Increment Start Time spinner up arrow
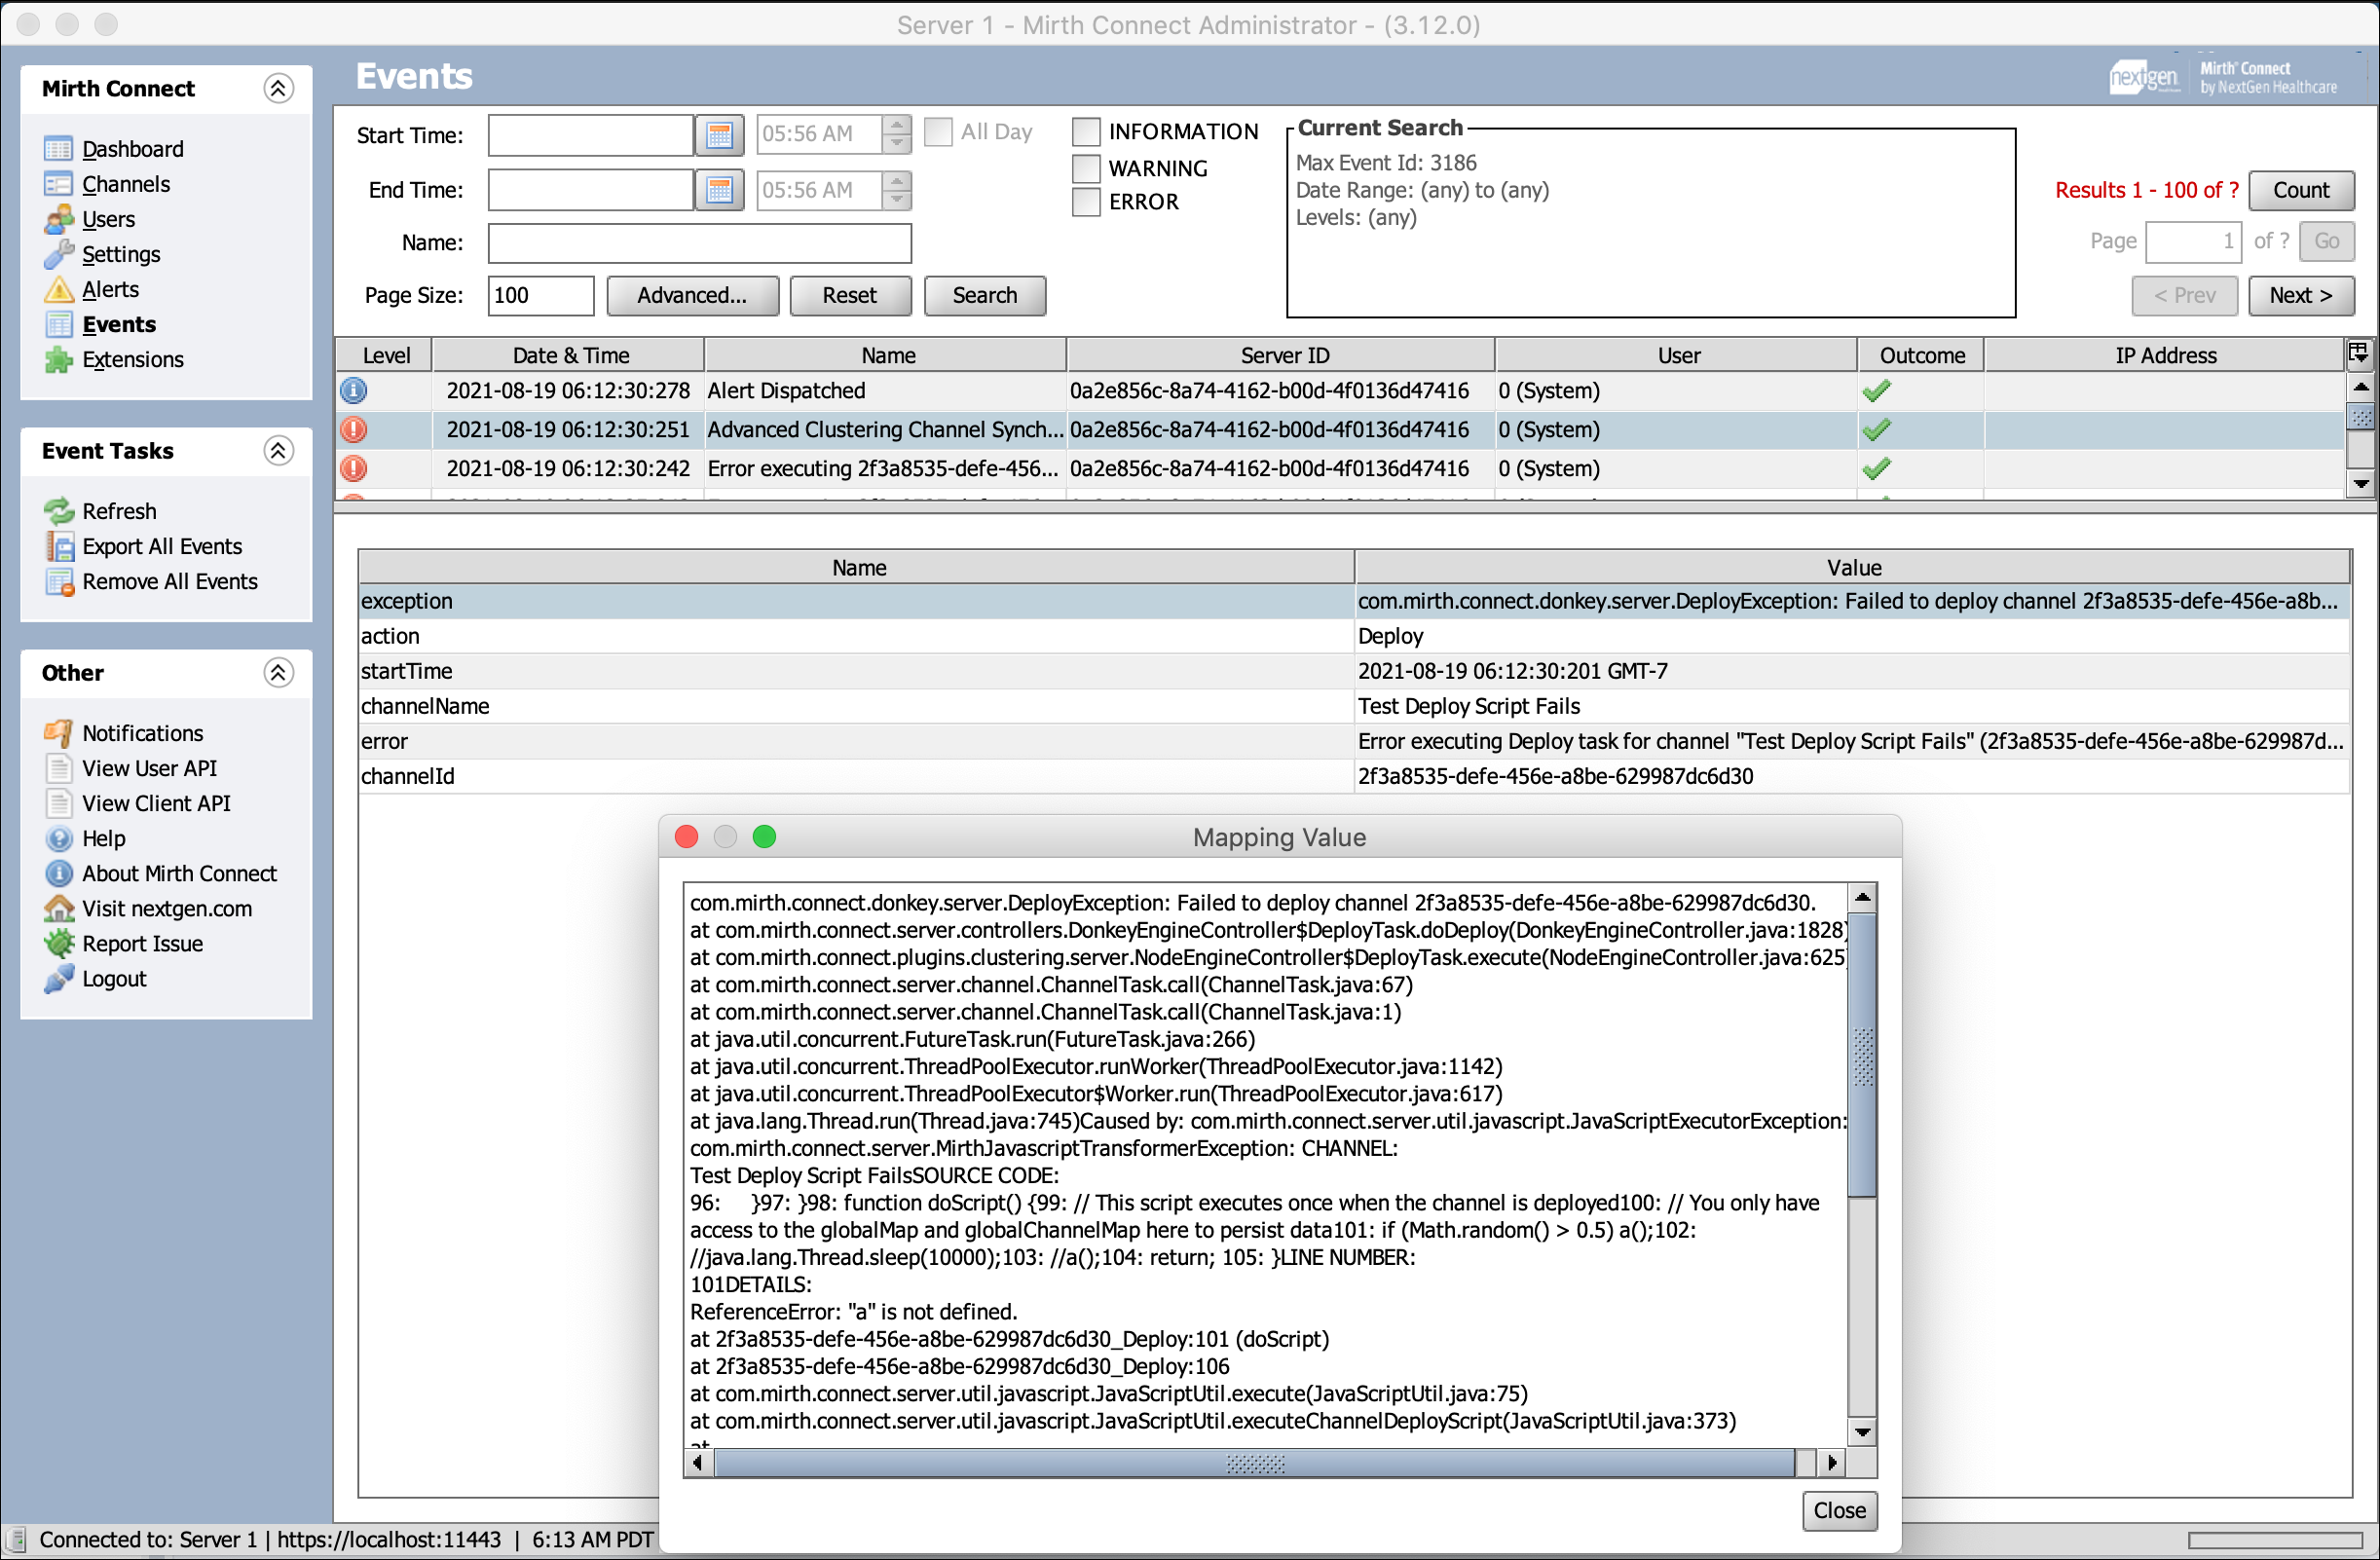Screen dimensions: 2380x1560 pos(897,125)
